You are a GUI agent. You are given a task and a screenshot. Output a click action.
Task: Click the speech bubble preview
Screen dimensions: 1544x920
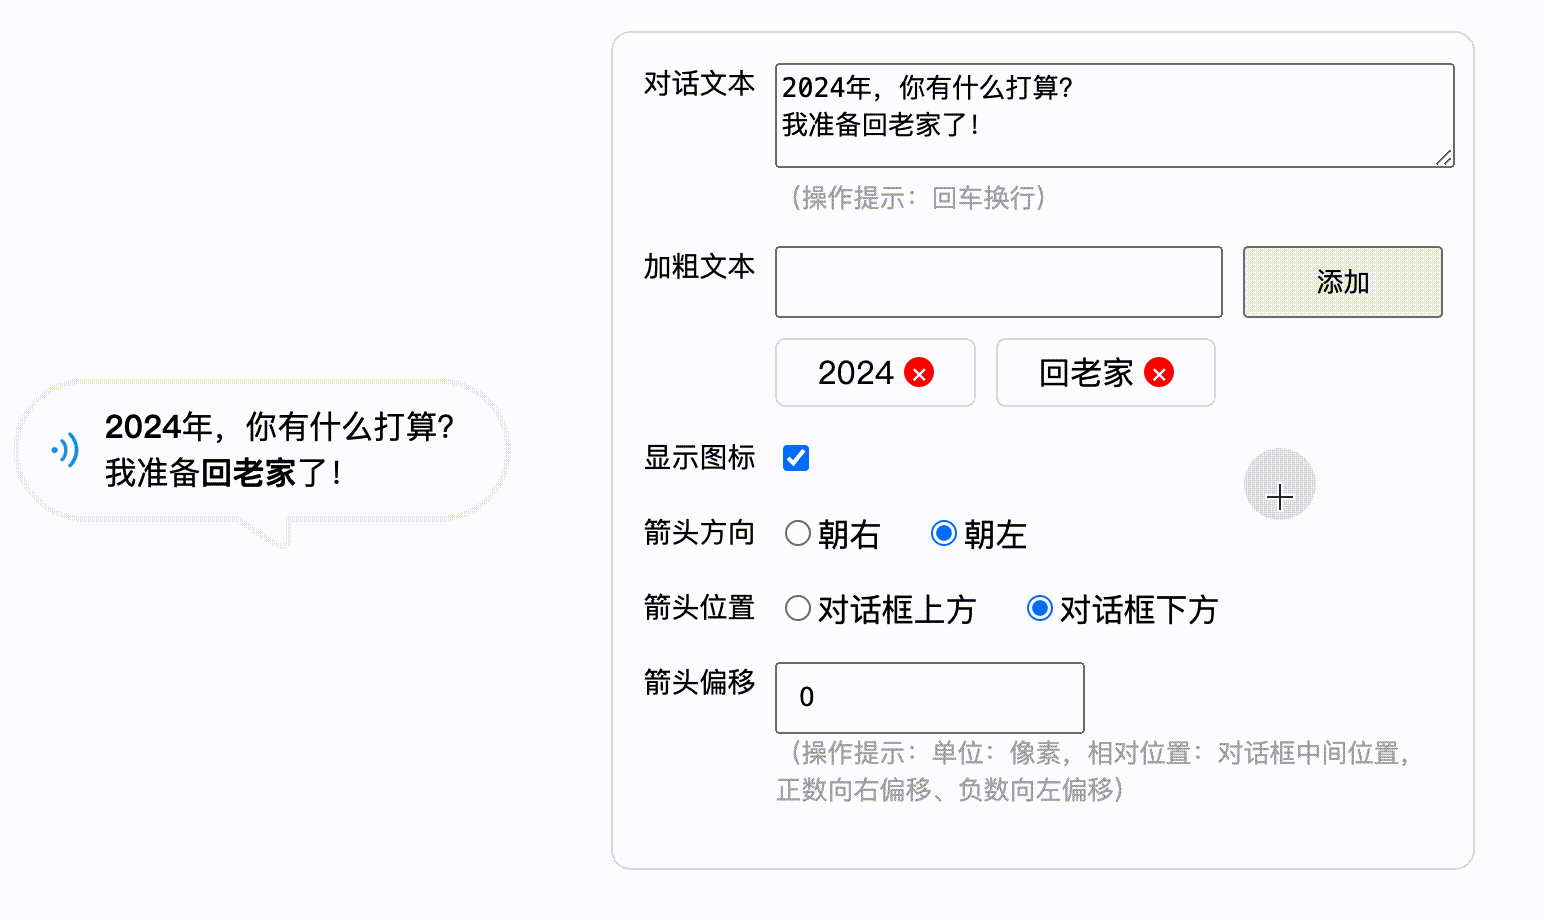265,450
